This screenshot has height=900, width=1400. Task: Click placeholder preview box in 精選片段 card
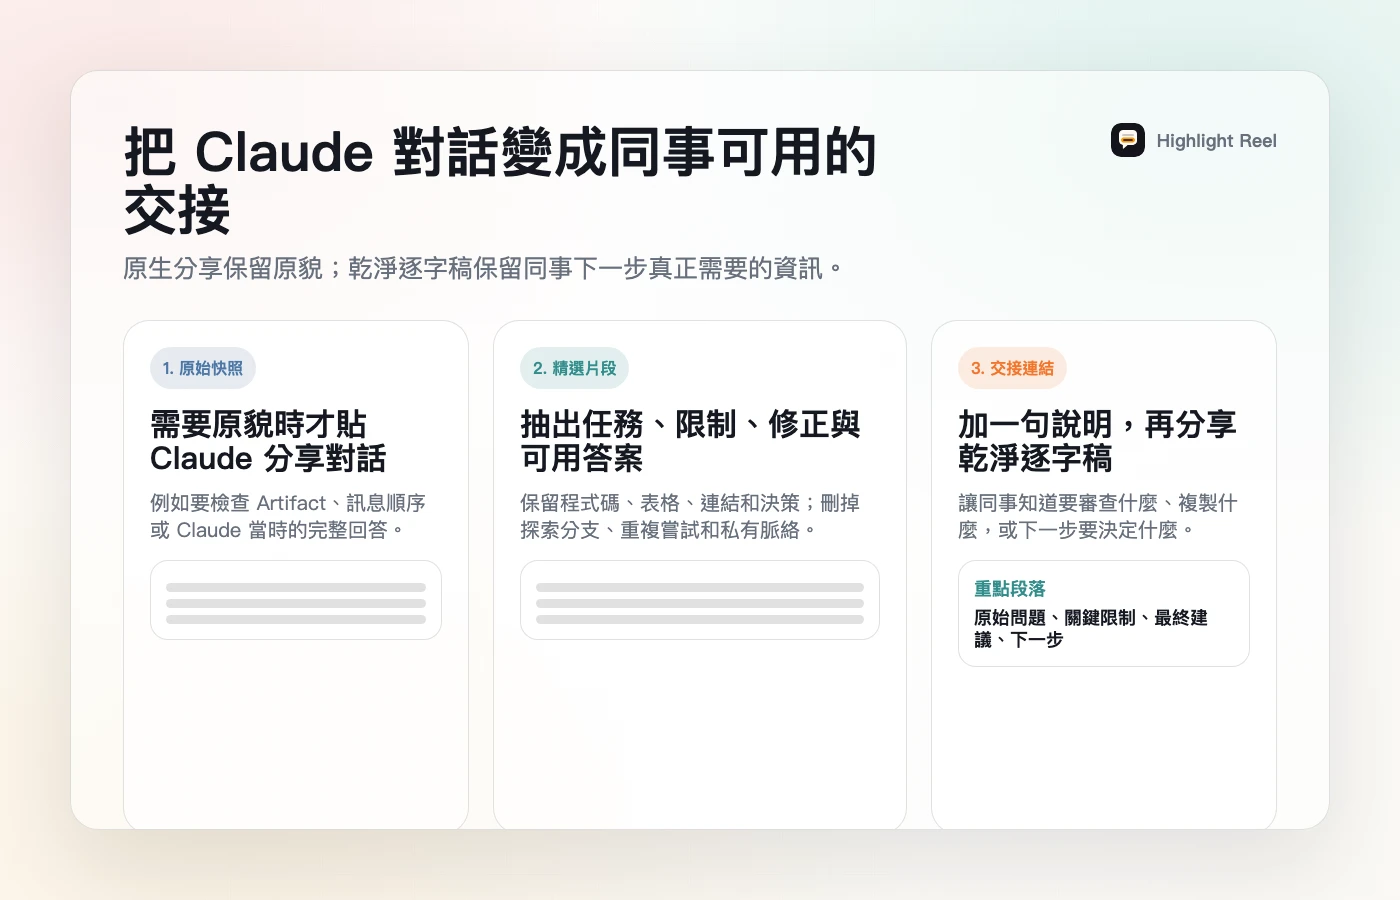click(x=700, y=600)
